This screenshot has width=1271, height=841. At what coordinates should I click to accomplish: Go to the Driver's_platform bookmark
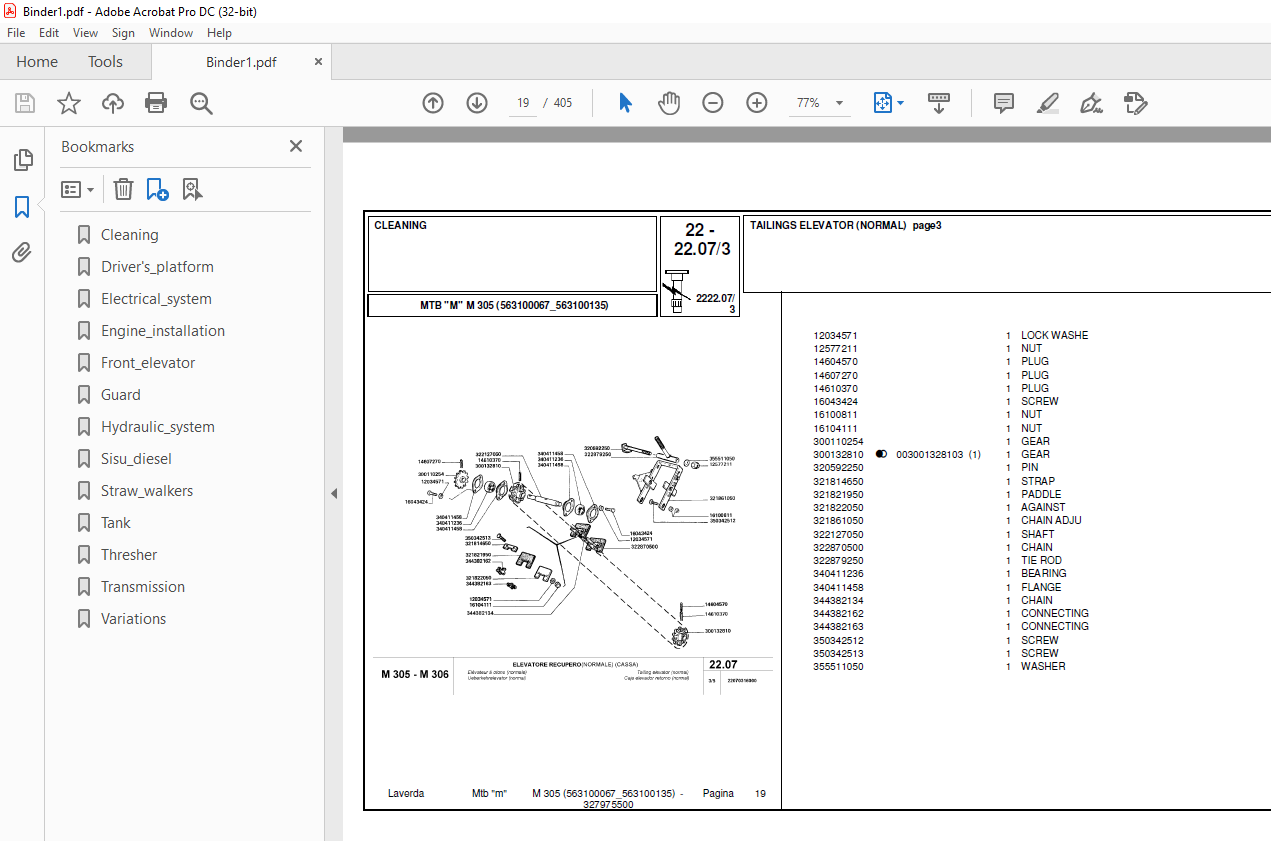157,267
